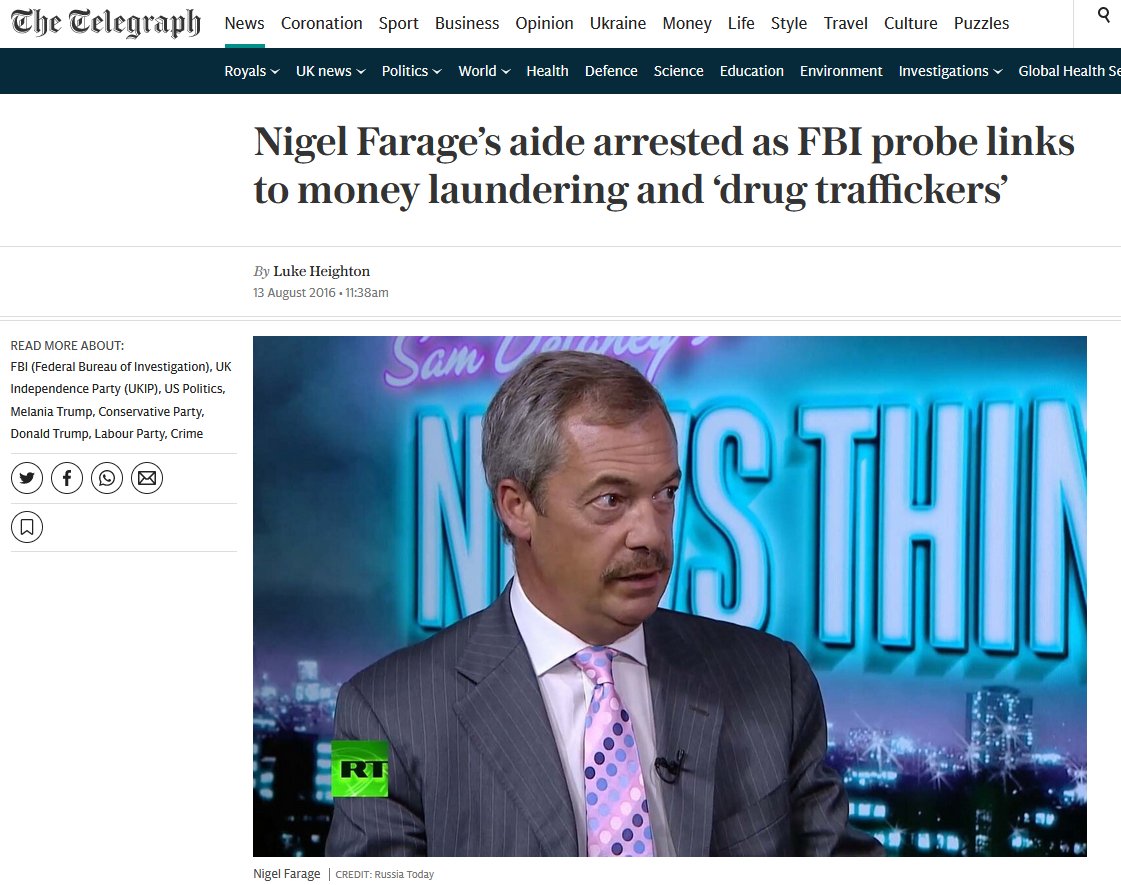The image size is (1121, 885).
Task: Open the search magnifier icon
Action: pos(1104,15)
